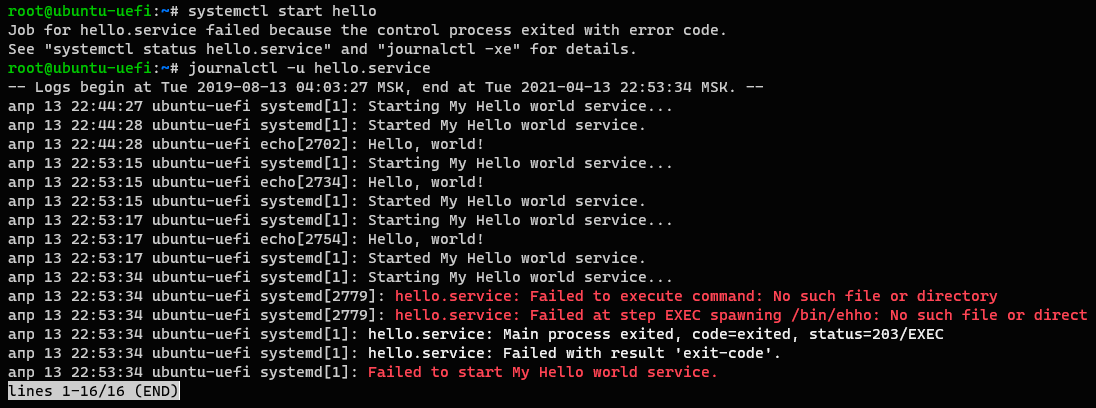The width and height of the screenshot is (1096, 408).
Task: Click the echo[2754] Hello, world! line
Action: [x=245, y=239]
